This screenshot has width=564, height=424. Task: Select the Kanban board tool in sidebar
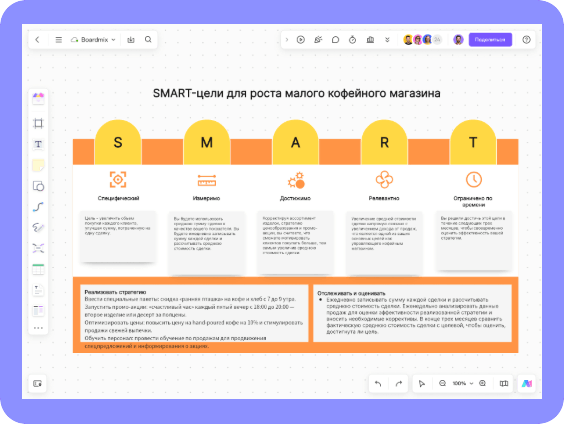(x=38, y=310)
